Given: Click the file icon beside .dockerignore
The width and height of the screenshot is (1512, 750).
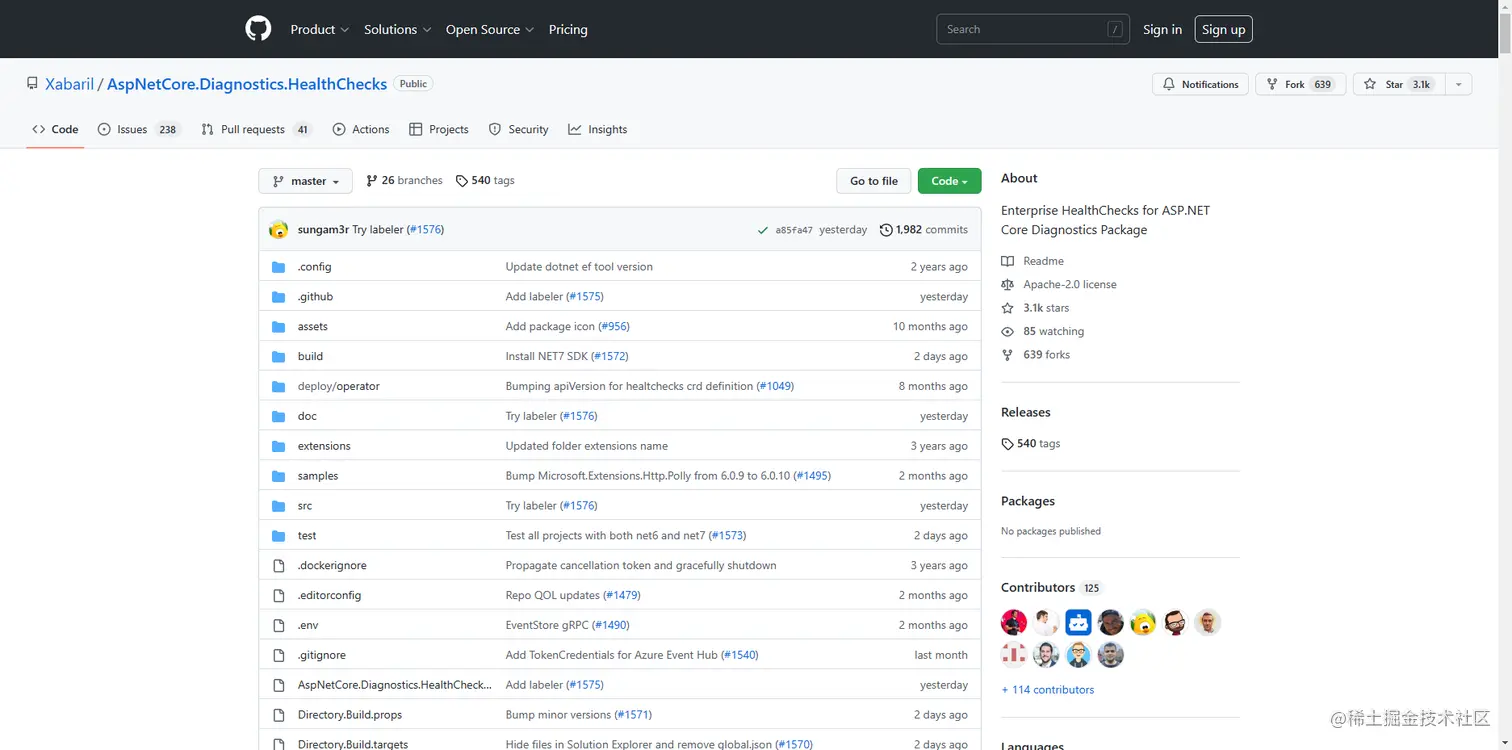Looking at the screenshot, I should pos(279,566).
